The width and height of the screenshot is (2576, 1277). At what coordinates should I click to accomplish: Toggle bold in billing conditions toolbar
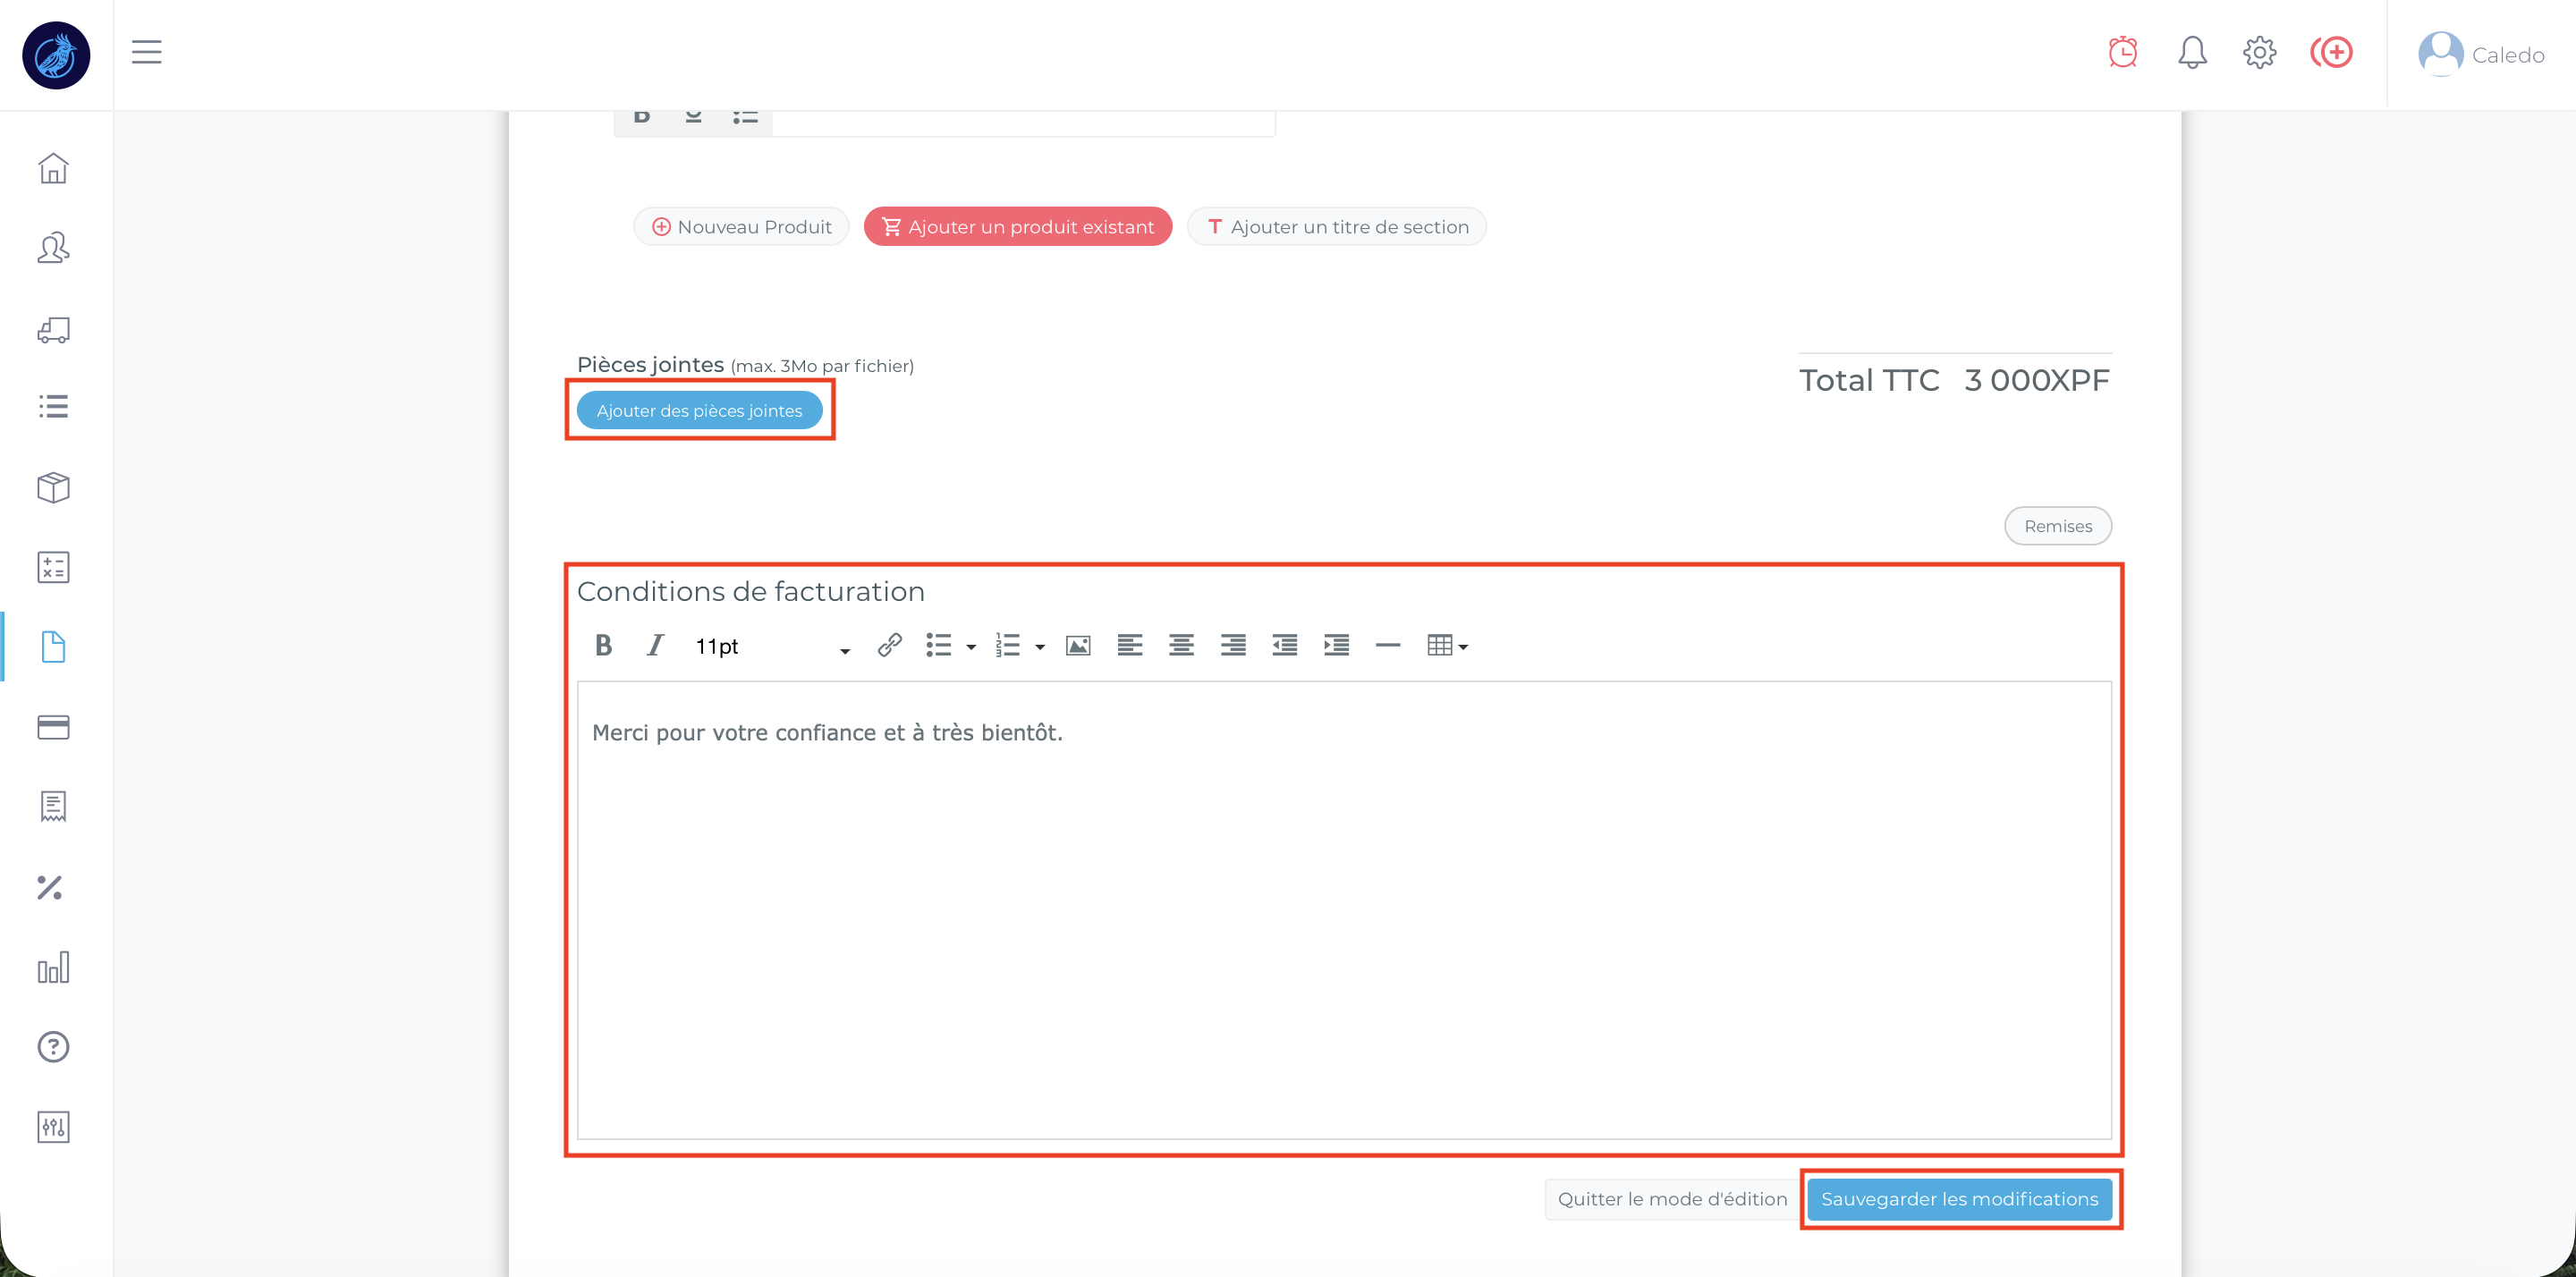click(x=603, y=646)
